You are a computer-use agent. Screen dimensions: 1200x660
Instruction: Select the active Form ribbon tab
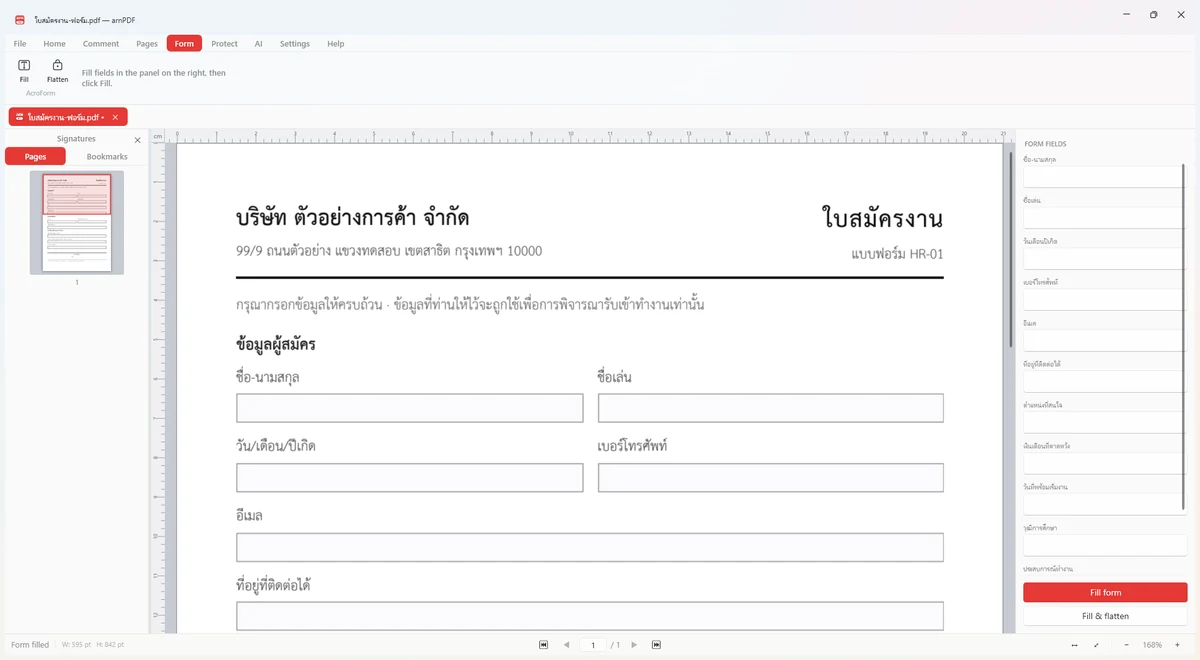tap(184, 44)
